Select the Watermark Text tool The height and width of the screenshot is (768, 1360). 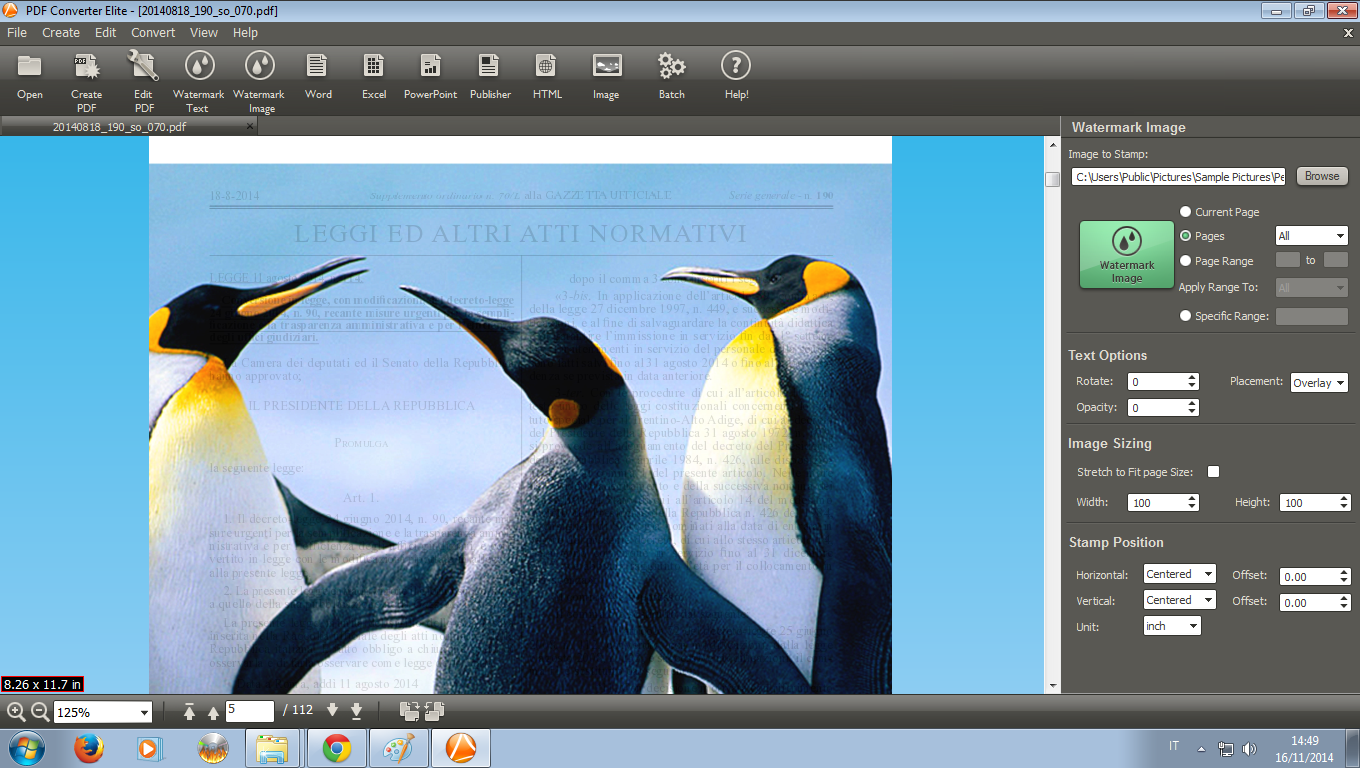198,68
